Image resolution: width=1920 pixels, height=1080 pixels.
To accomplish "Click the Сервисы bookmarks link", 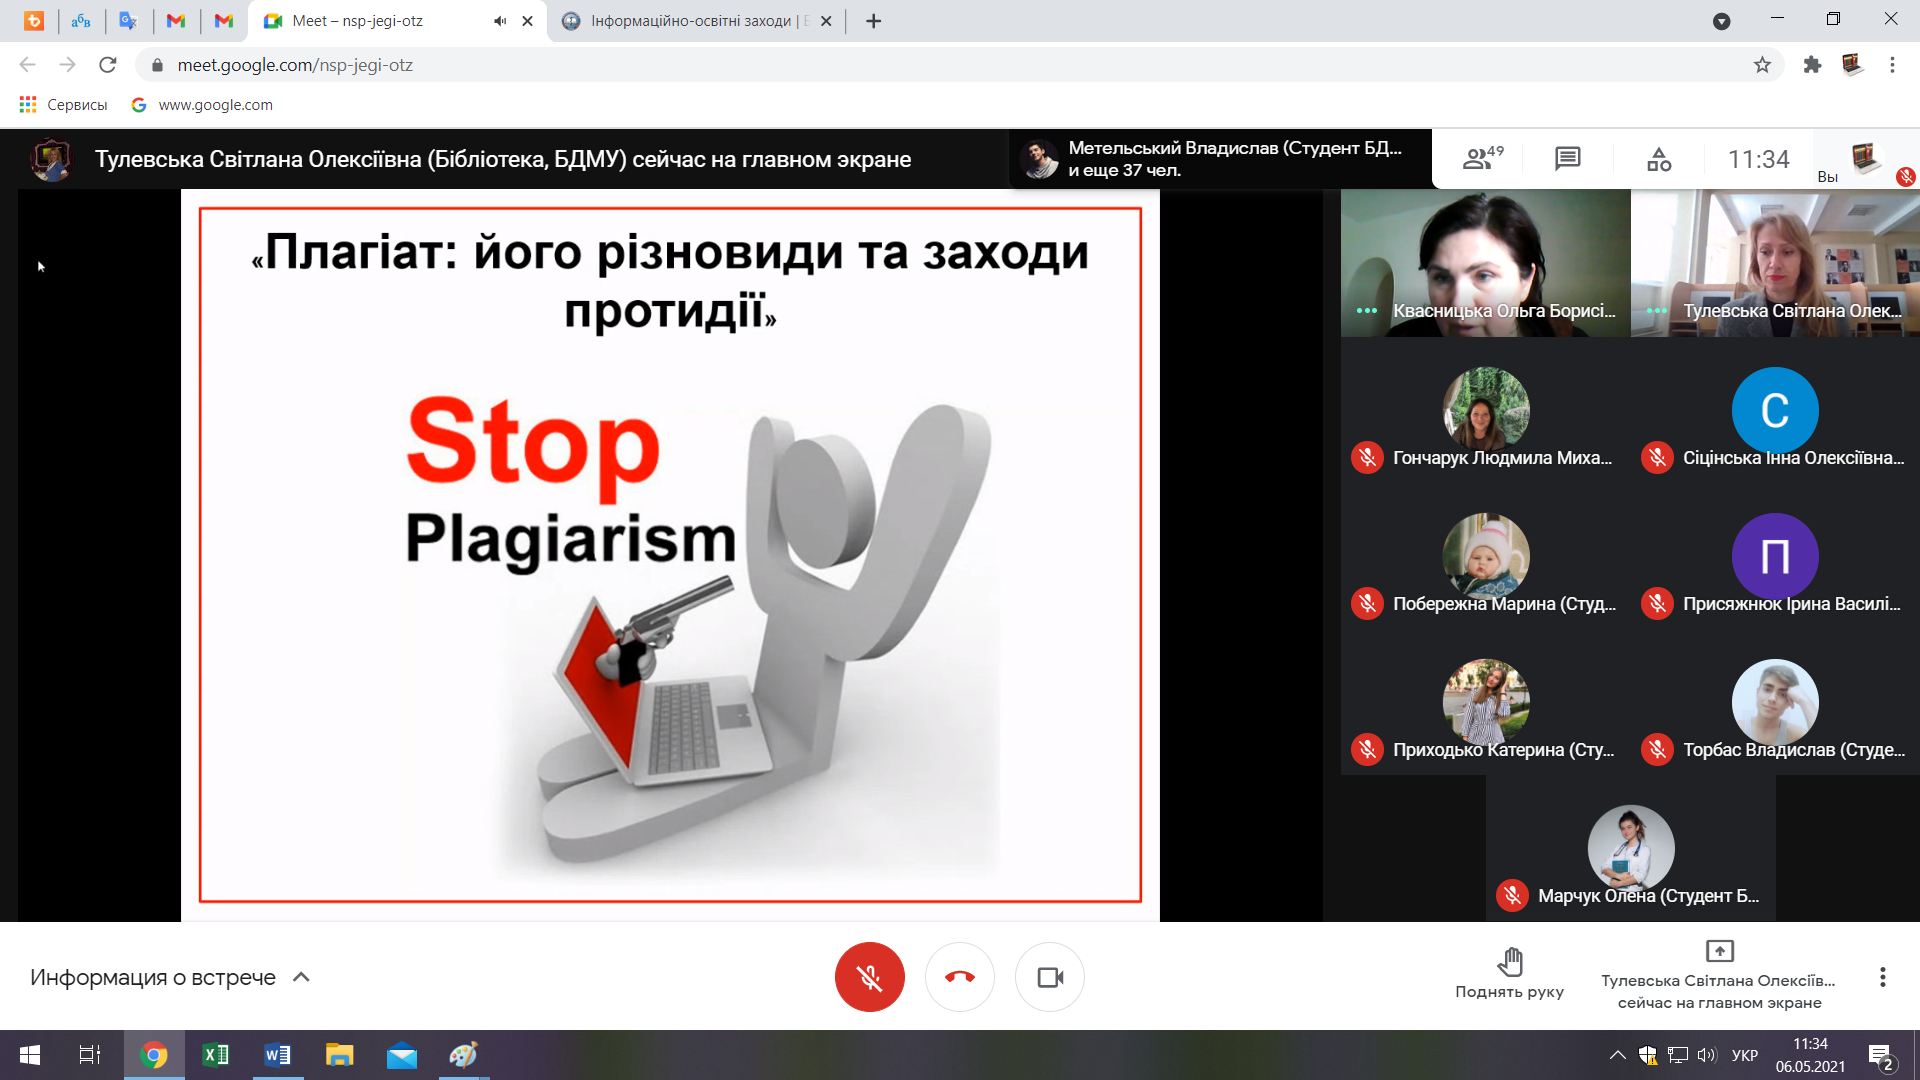I will (64, 105).
